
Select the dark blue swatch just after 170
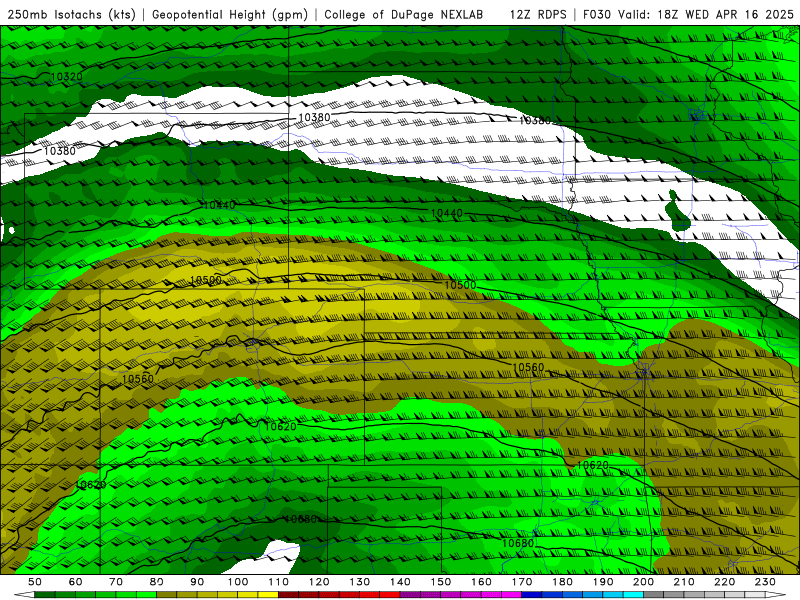tap(532, 595)
